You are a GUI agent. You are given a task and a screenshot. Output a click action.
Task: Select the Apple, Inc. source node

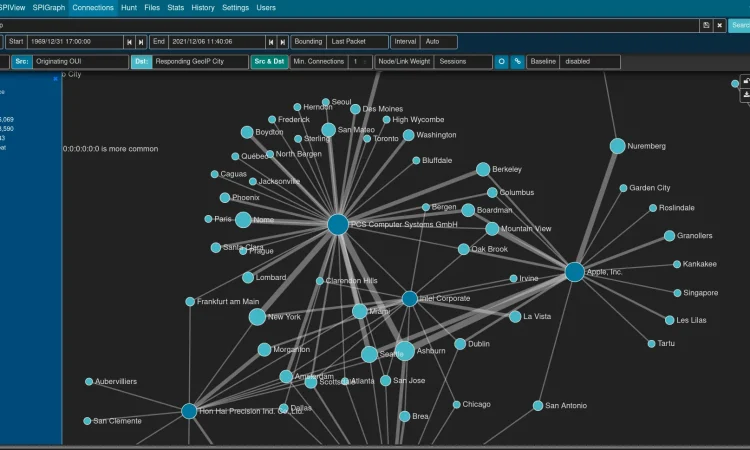tap(574, 272)
